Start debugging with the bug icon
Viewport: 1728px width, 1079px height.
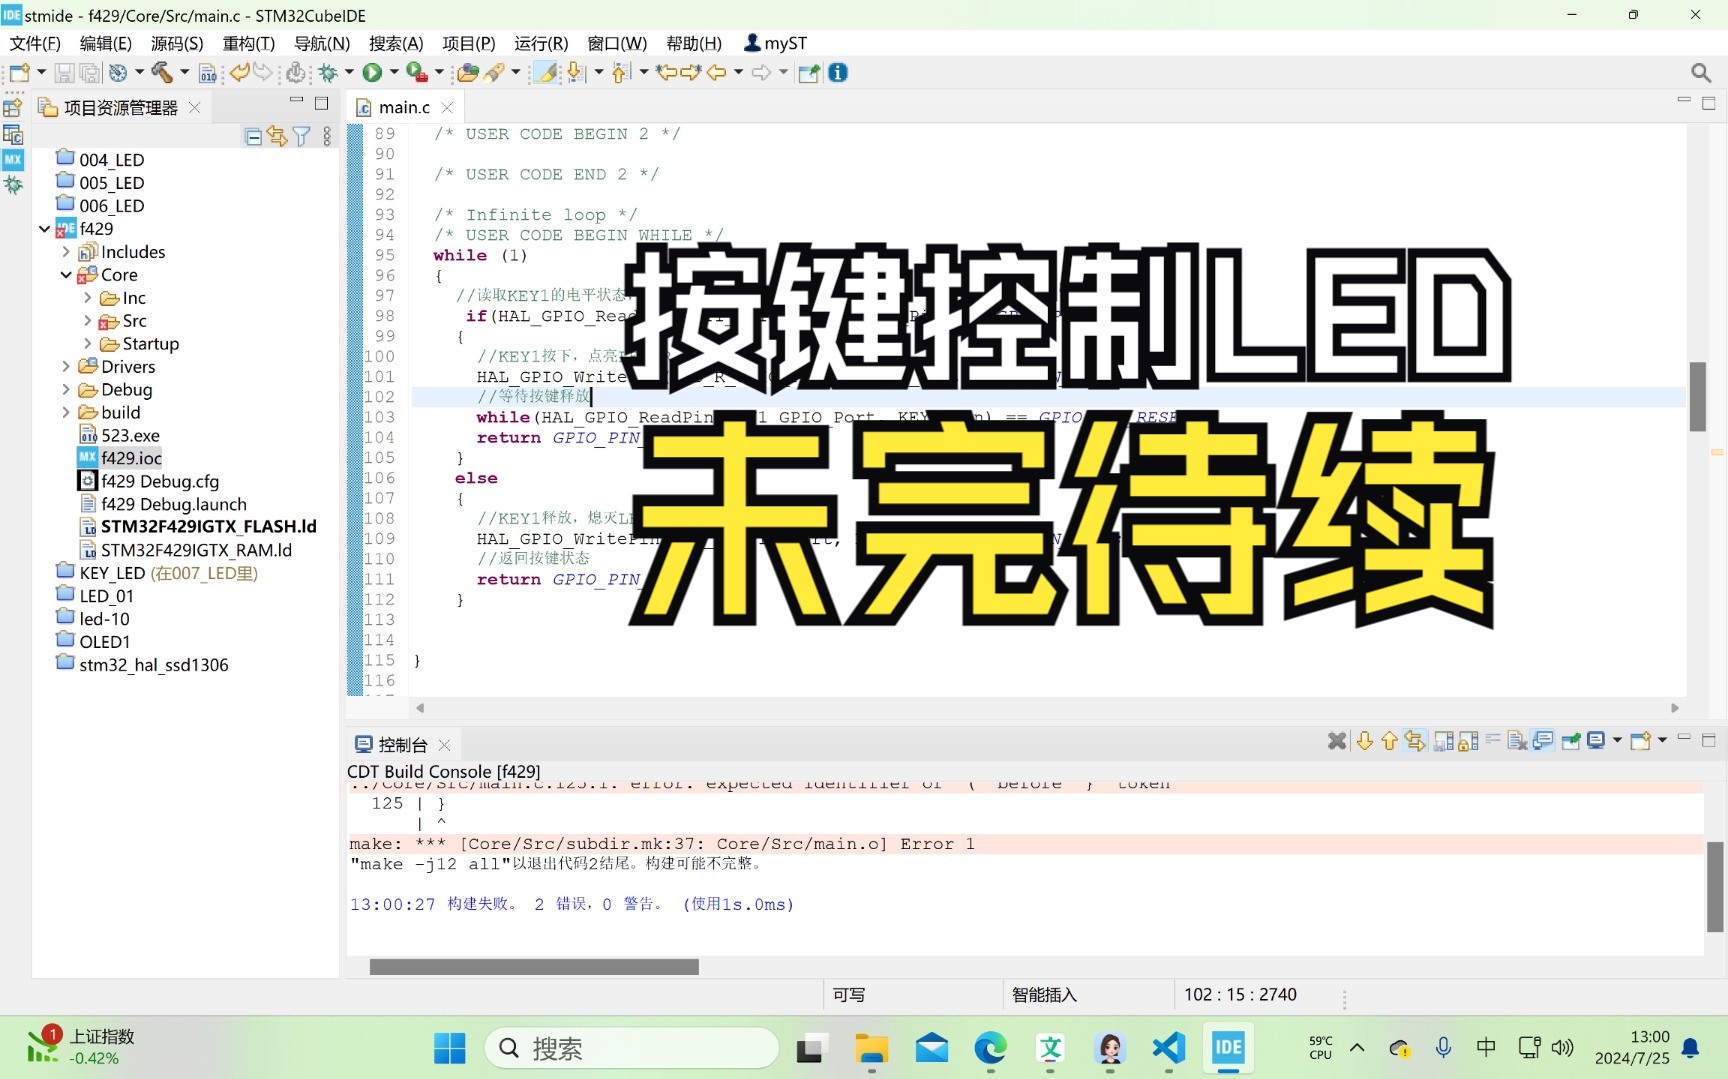pyautogui.click(x=330, y=72)
